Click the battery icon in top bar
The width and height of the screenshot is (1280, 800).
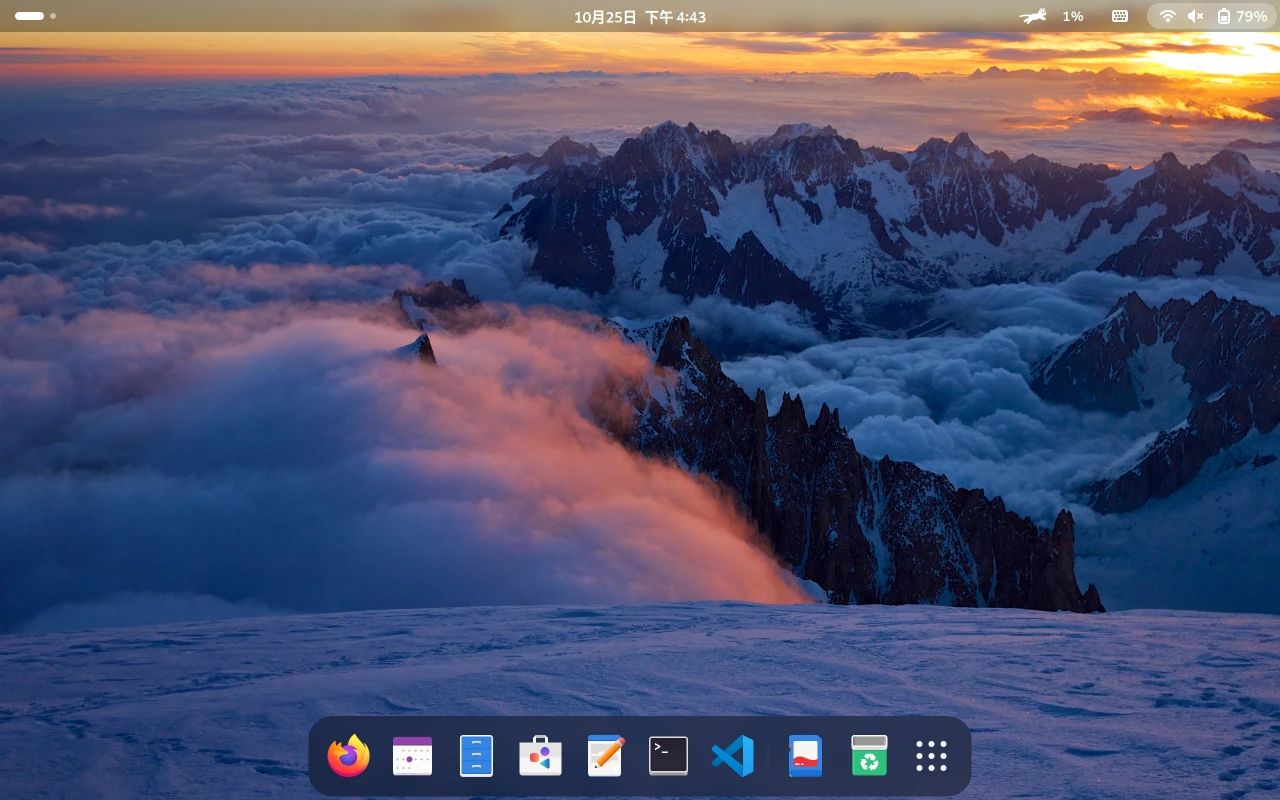[x=1224, y=16]
